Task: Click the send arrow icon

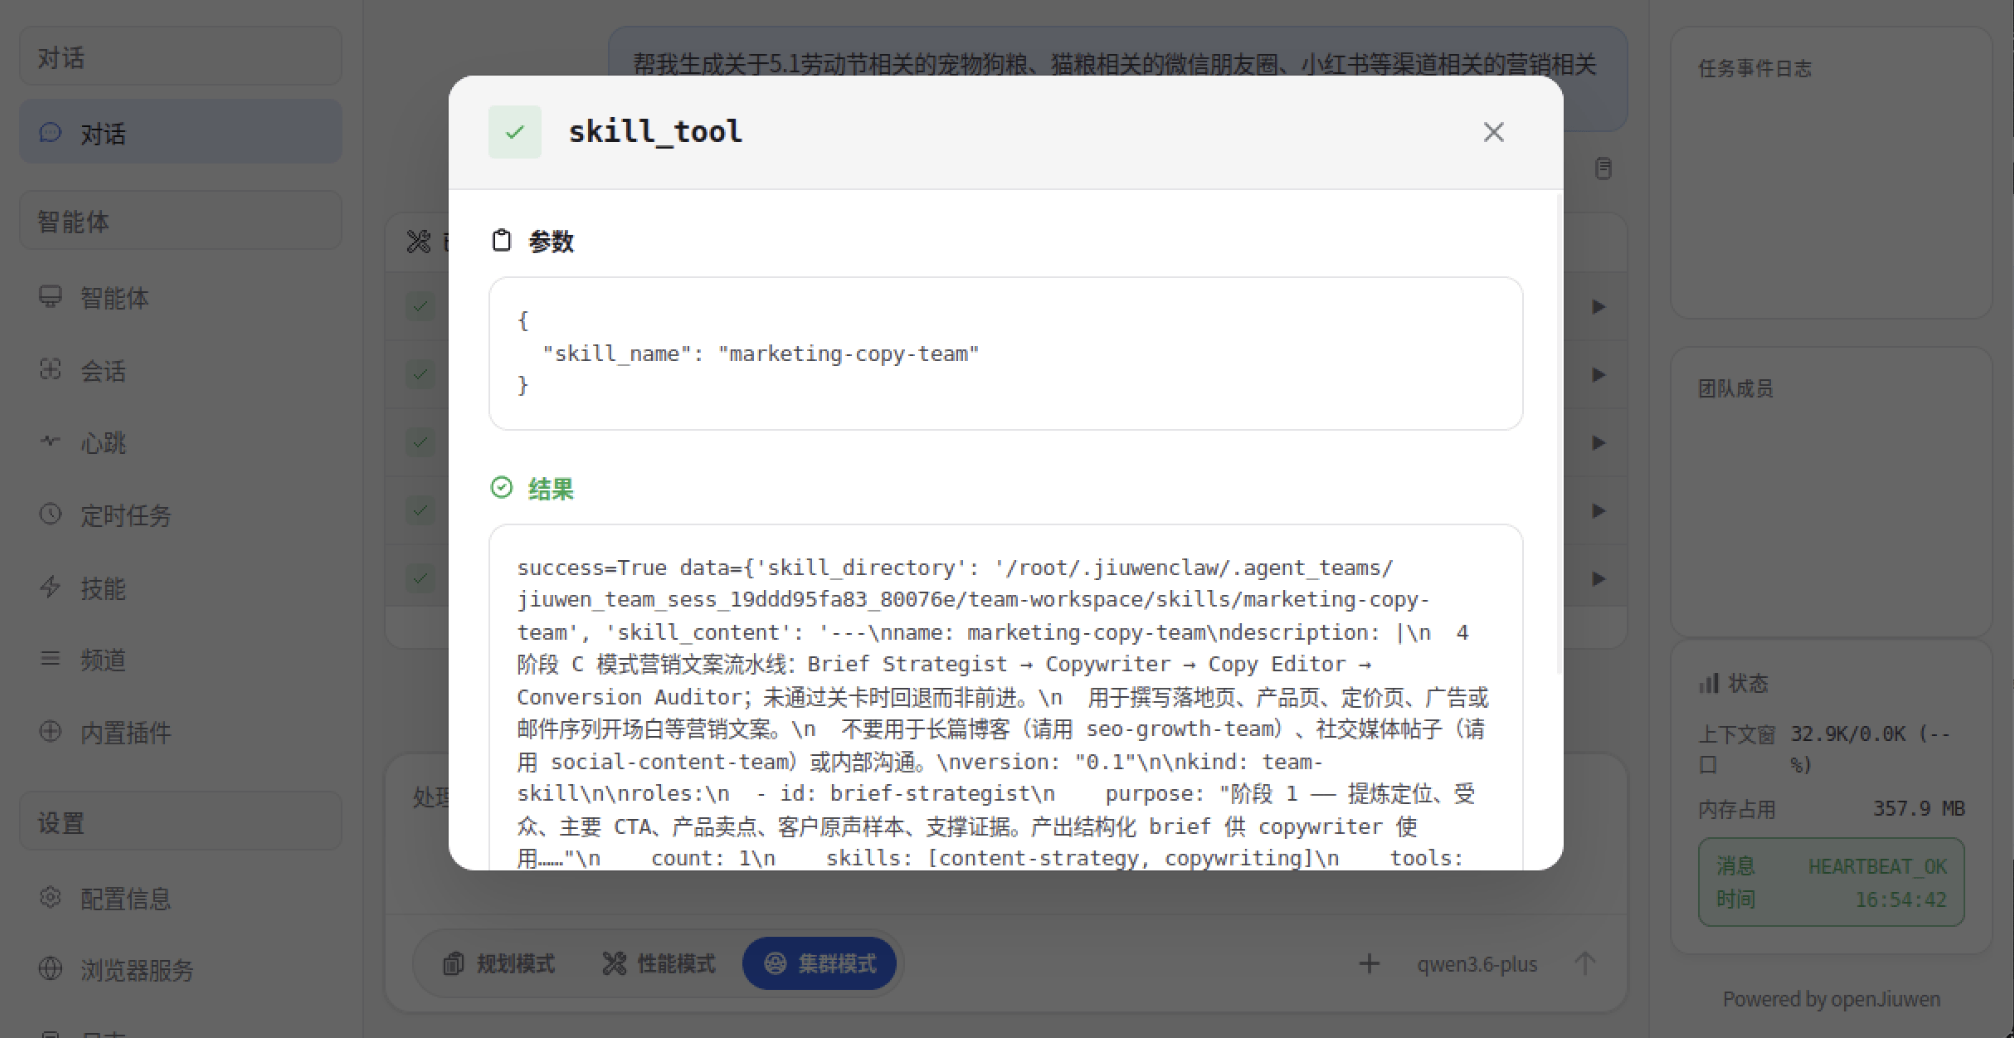Action: pyautogui.click(x=1585, y=964)
